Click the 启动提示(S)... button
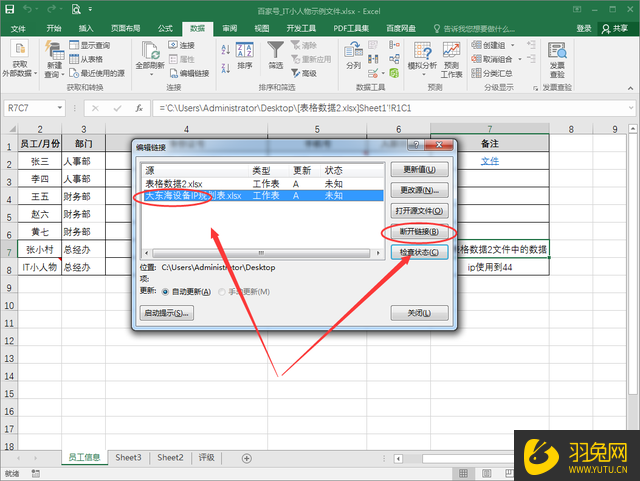 [167, 313]
